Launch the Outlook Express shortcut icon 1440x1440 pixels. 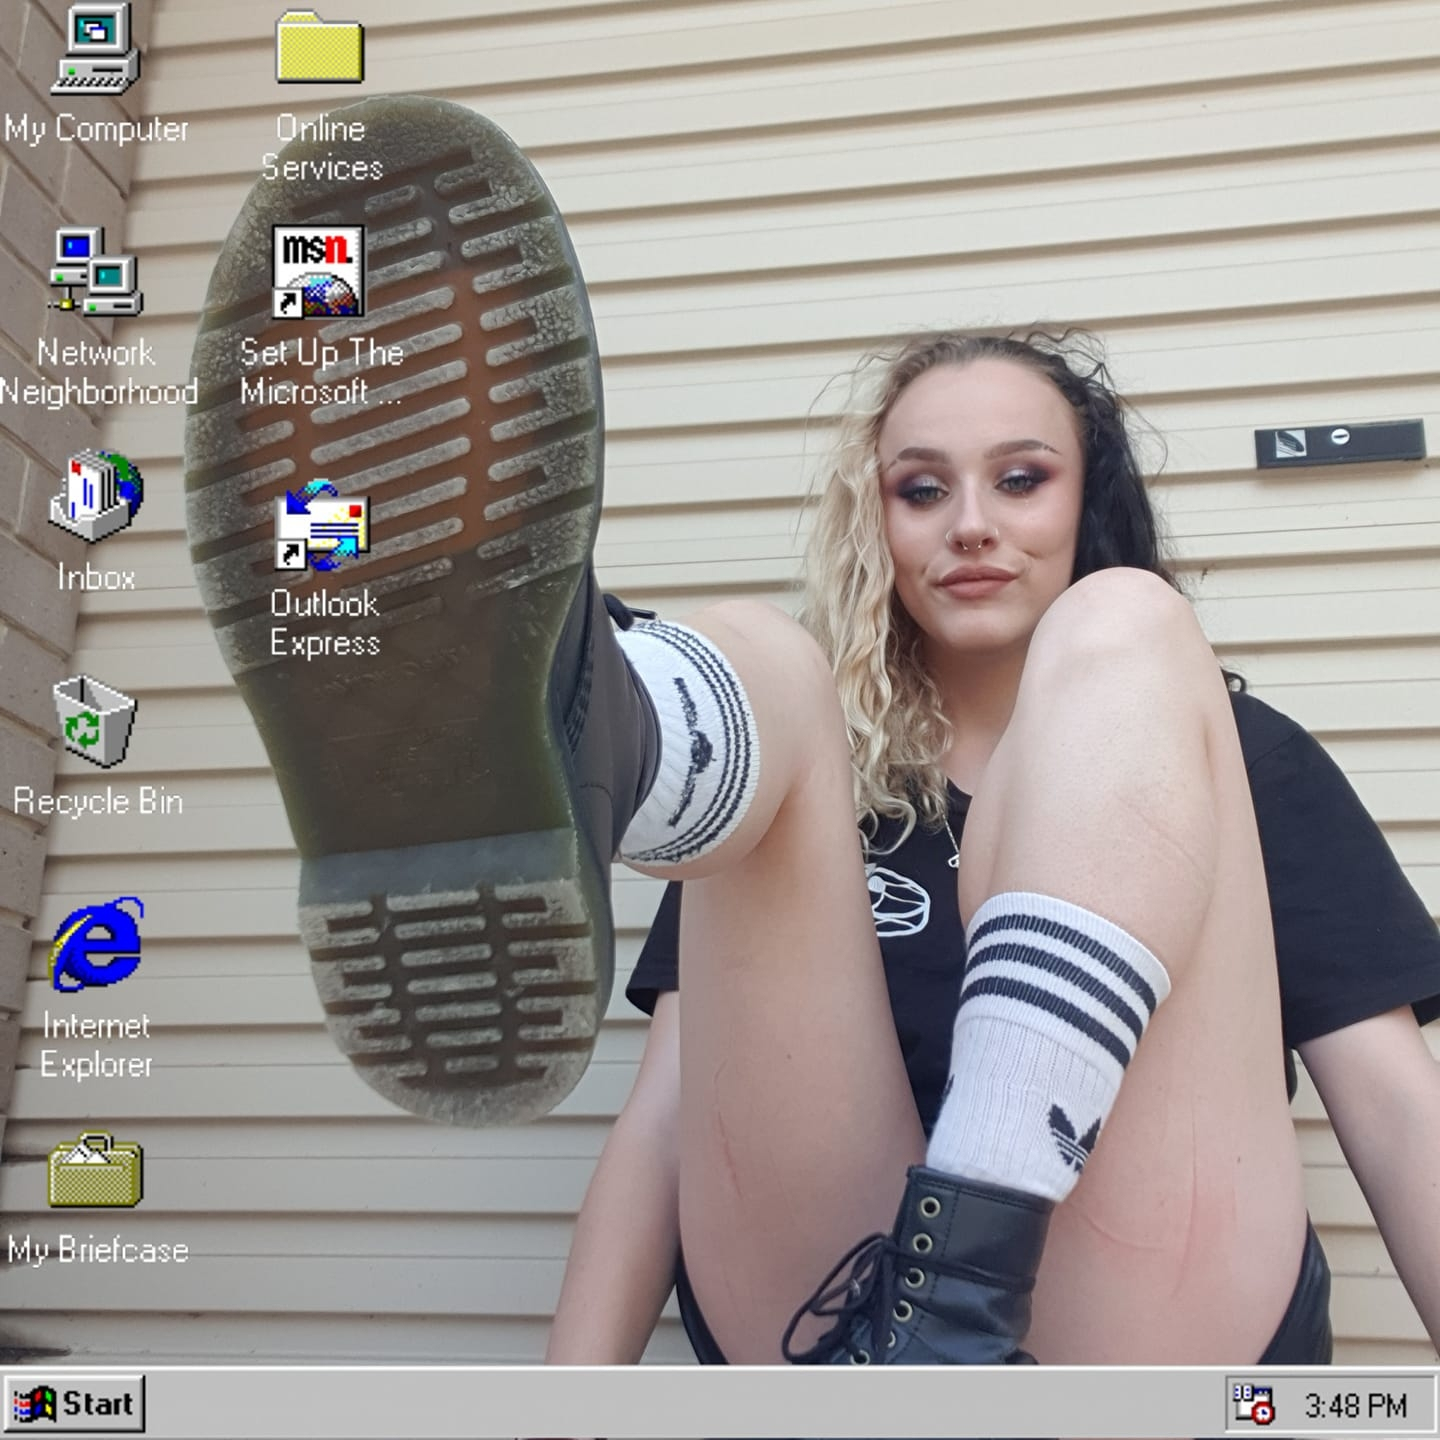[322, 525]
